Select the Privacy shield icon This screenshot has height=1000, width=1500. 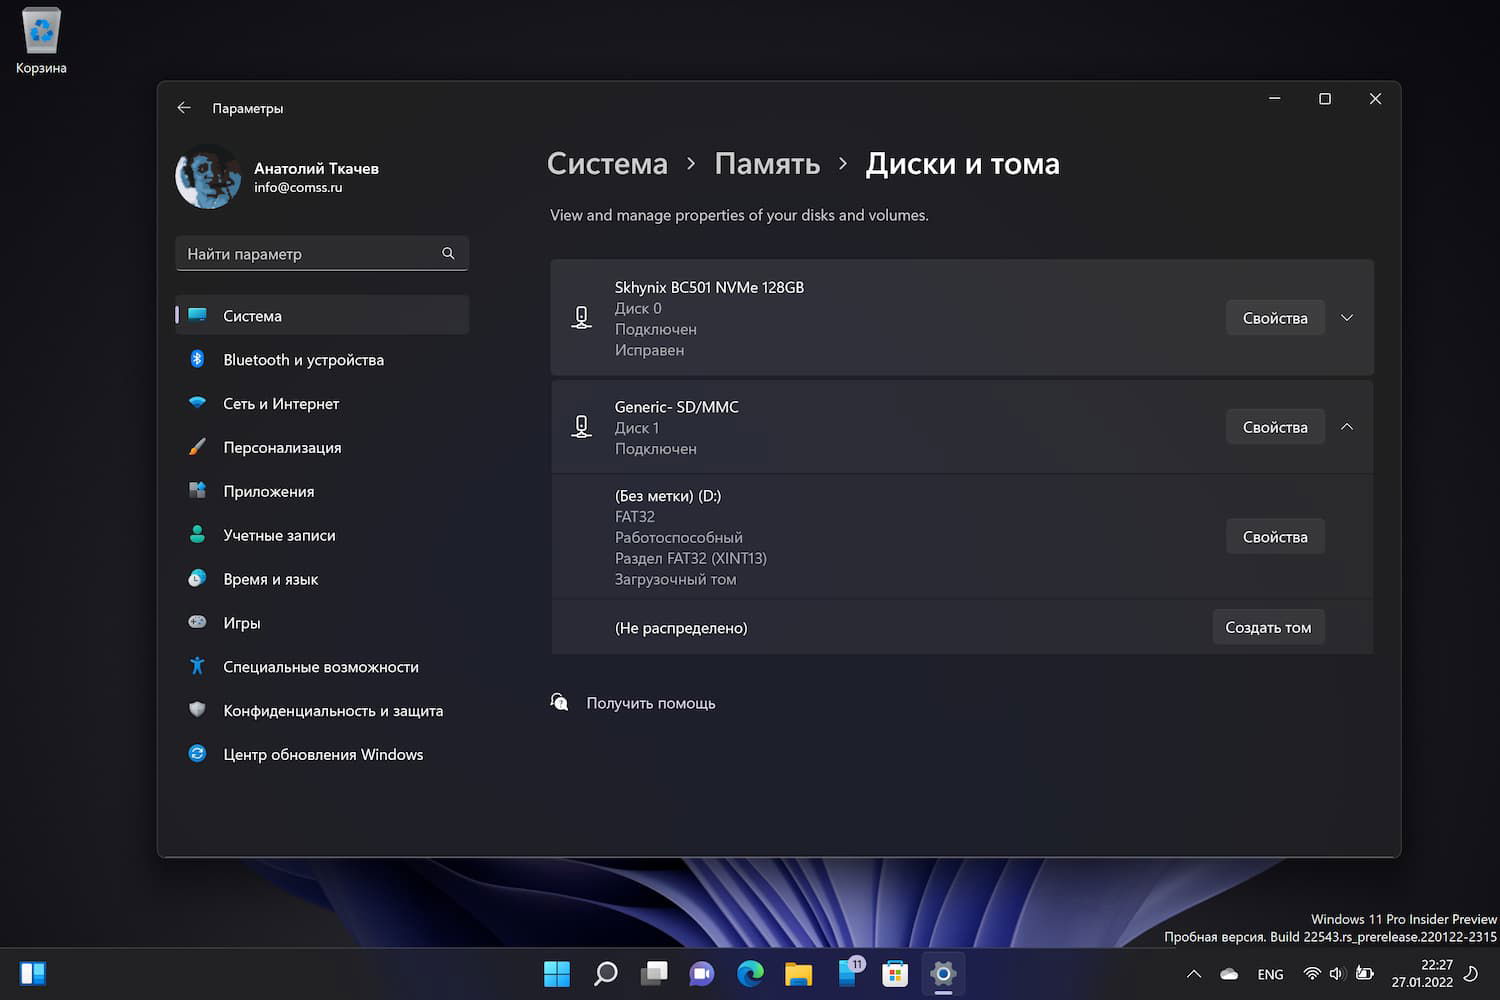click(197, 710)
